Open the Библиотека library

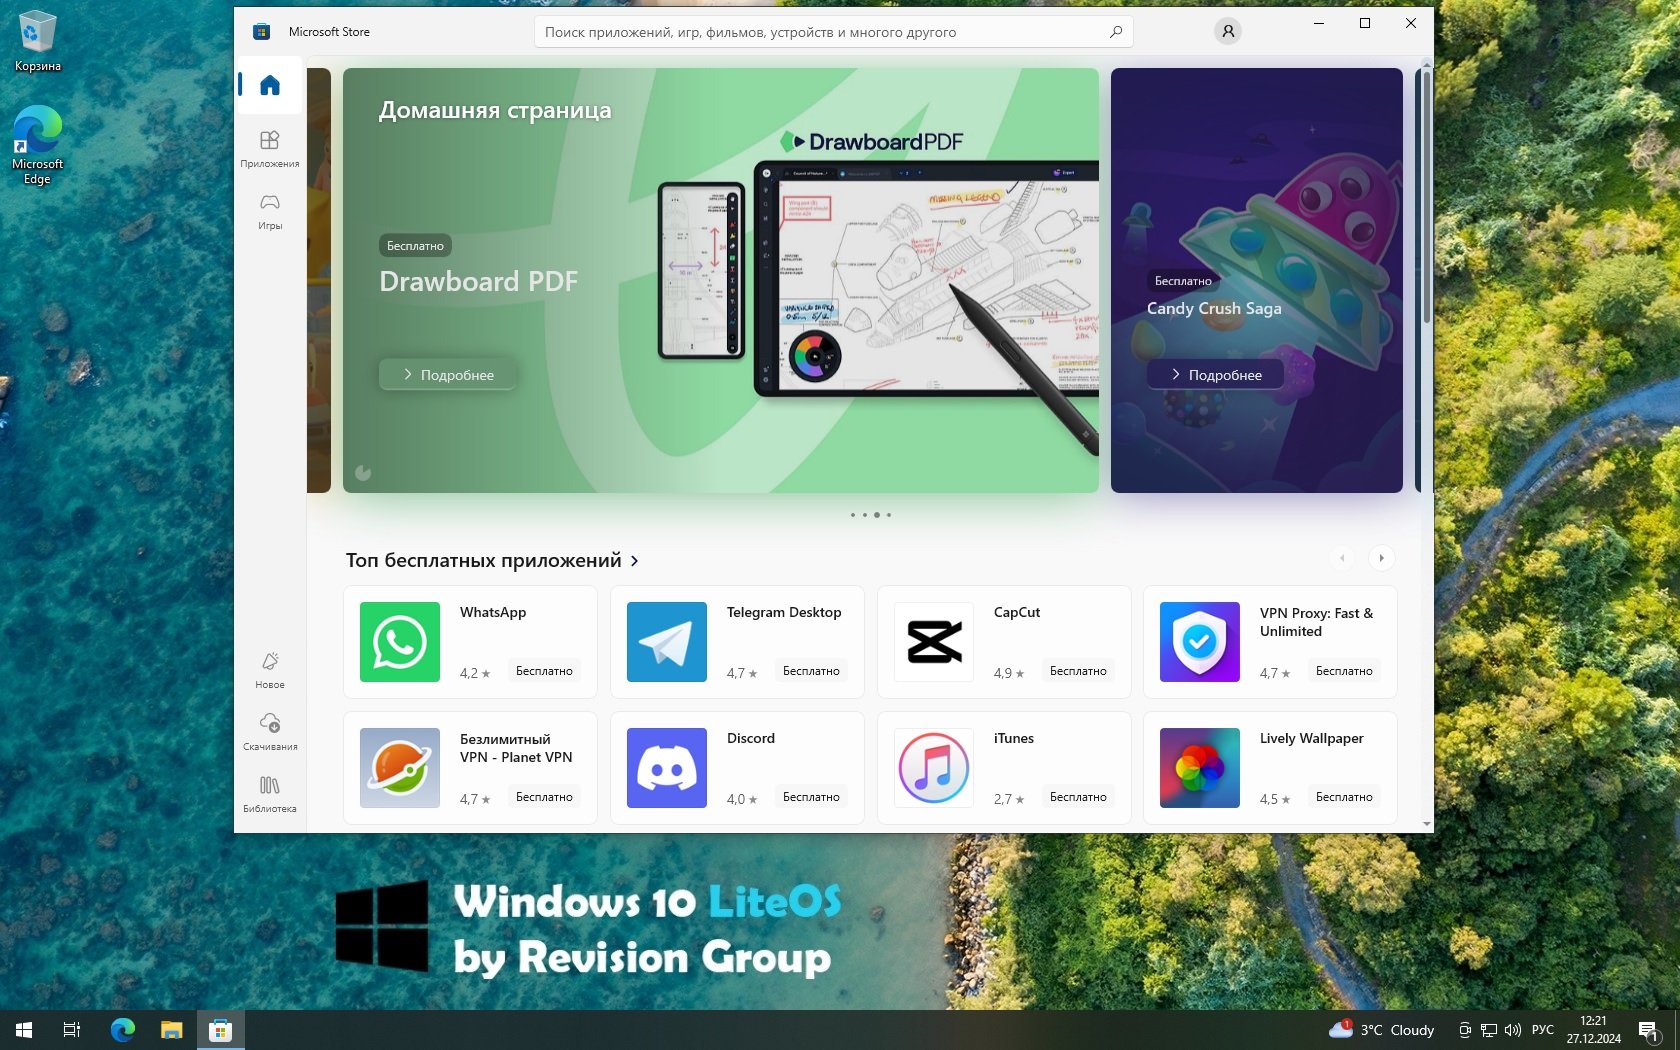[270, 793]
